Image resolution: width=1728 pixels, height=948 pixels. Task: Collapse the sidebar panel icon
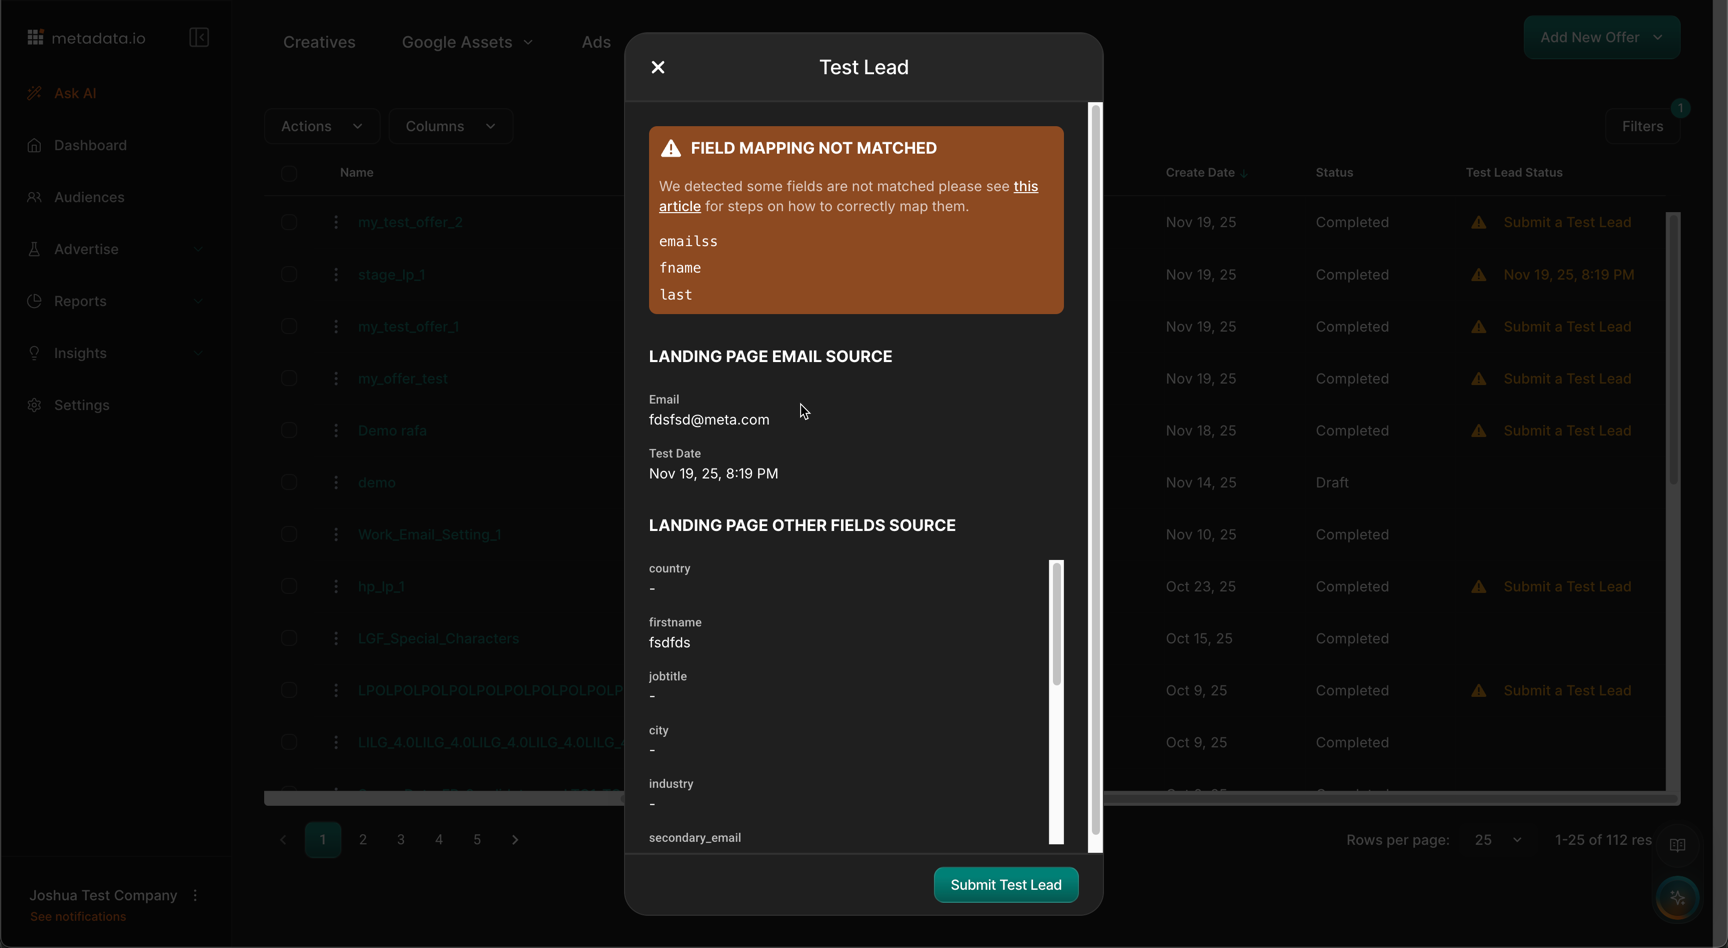[x=199, y=38]
